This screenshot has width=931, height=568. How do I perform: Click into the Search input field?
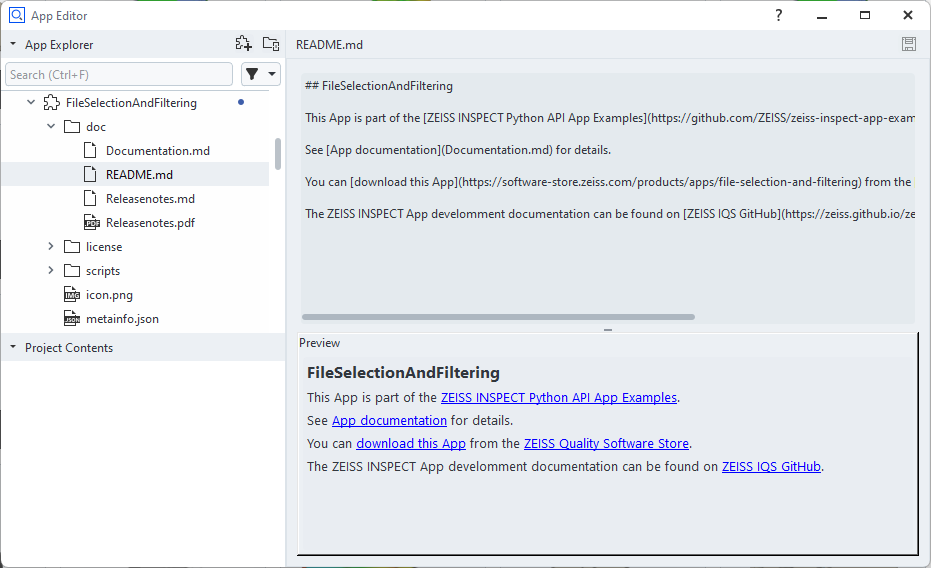point(118,74)
